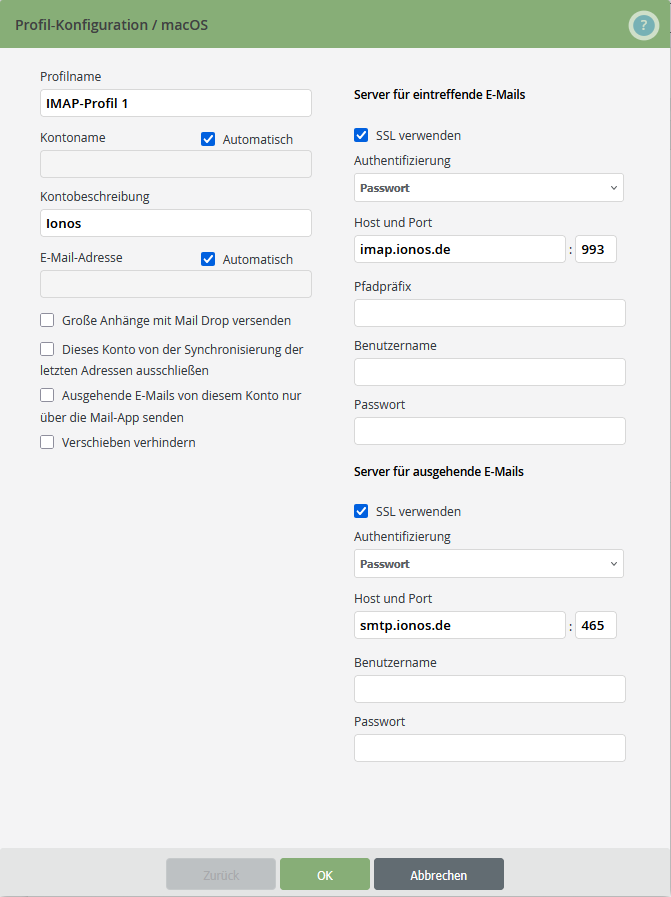
Task: Click the smtp.ionos.de host field
Action: point(459,624)
